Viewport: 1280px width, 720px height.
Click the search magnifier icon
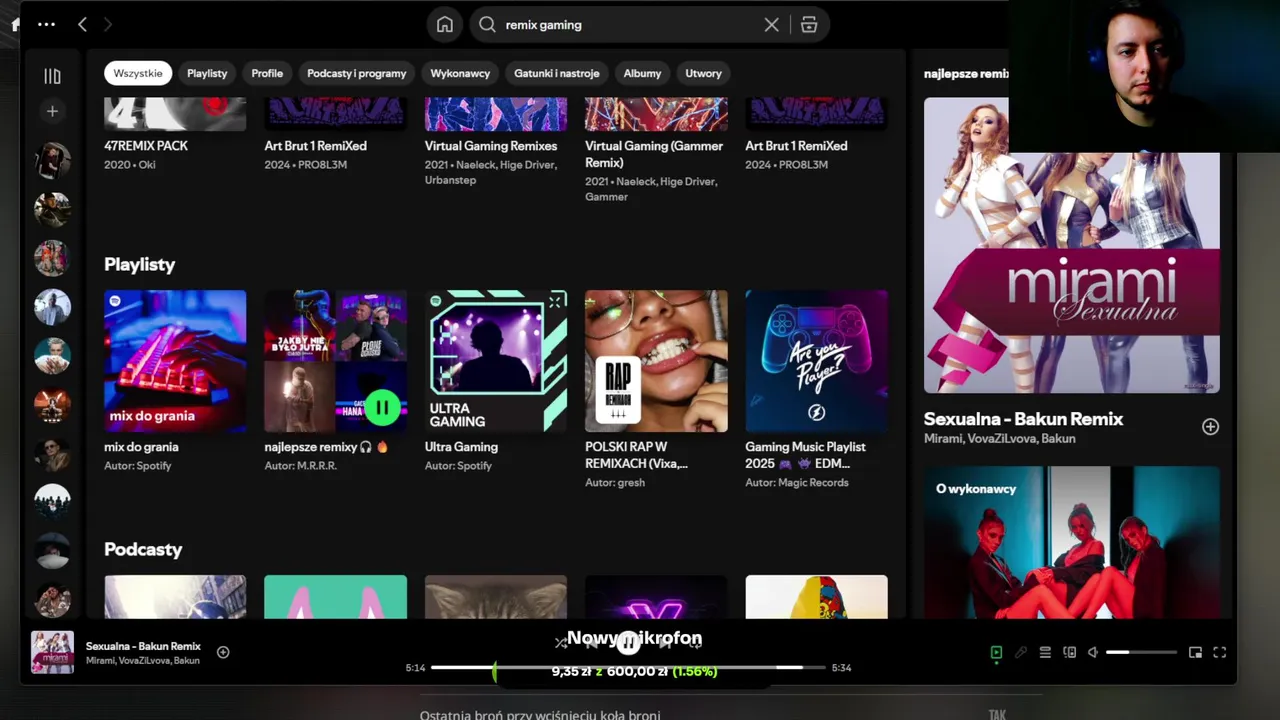coord(488,25)
